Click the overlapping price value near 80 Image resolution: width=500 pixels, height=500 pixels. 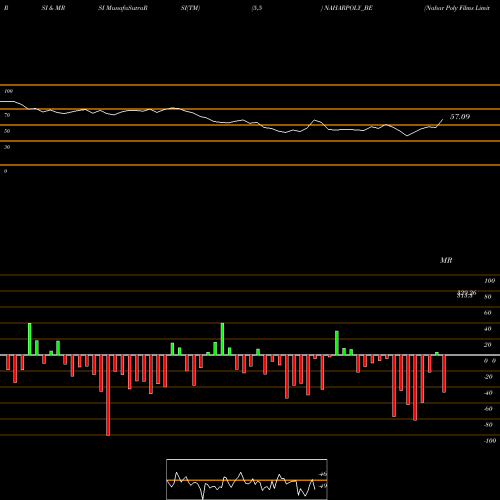(x=466, y=294)
